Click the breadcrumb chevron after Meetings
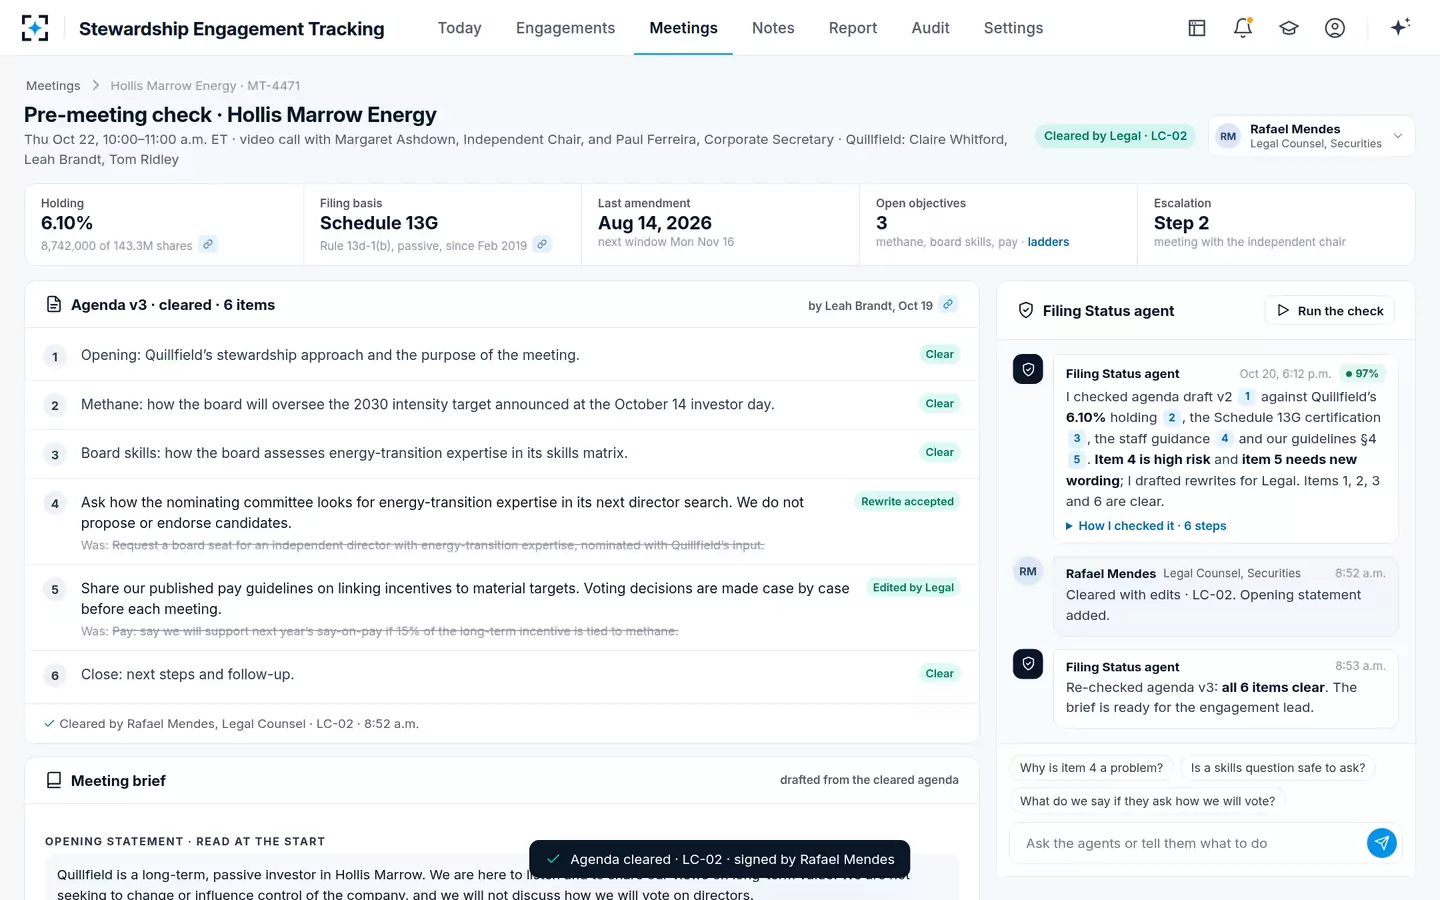This screenshot has height=900, width=1440. (x=96, y=86)
